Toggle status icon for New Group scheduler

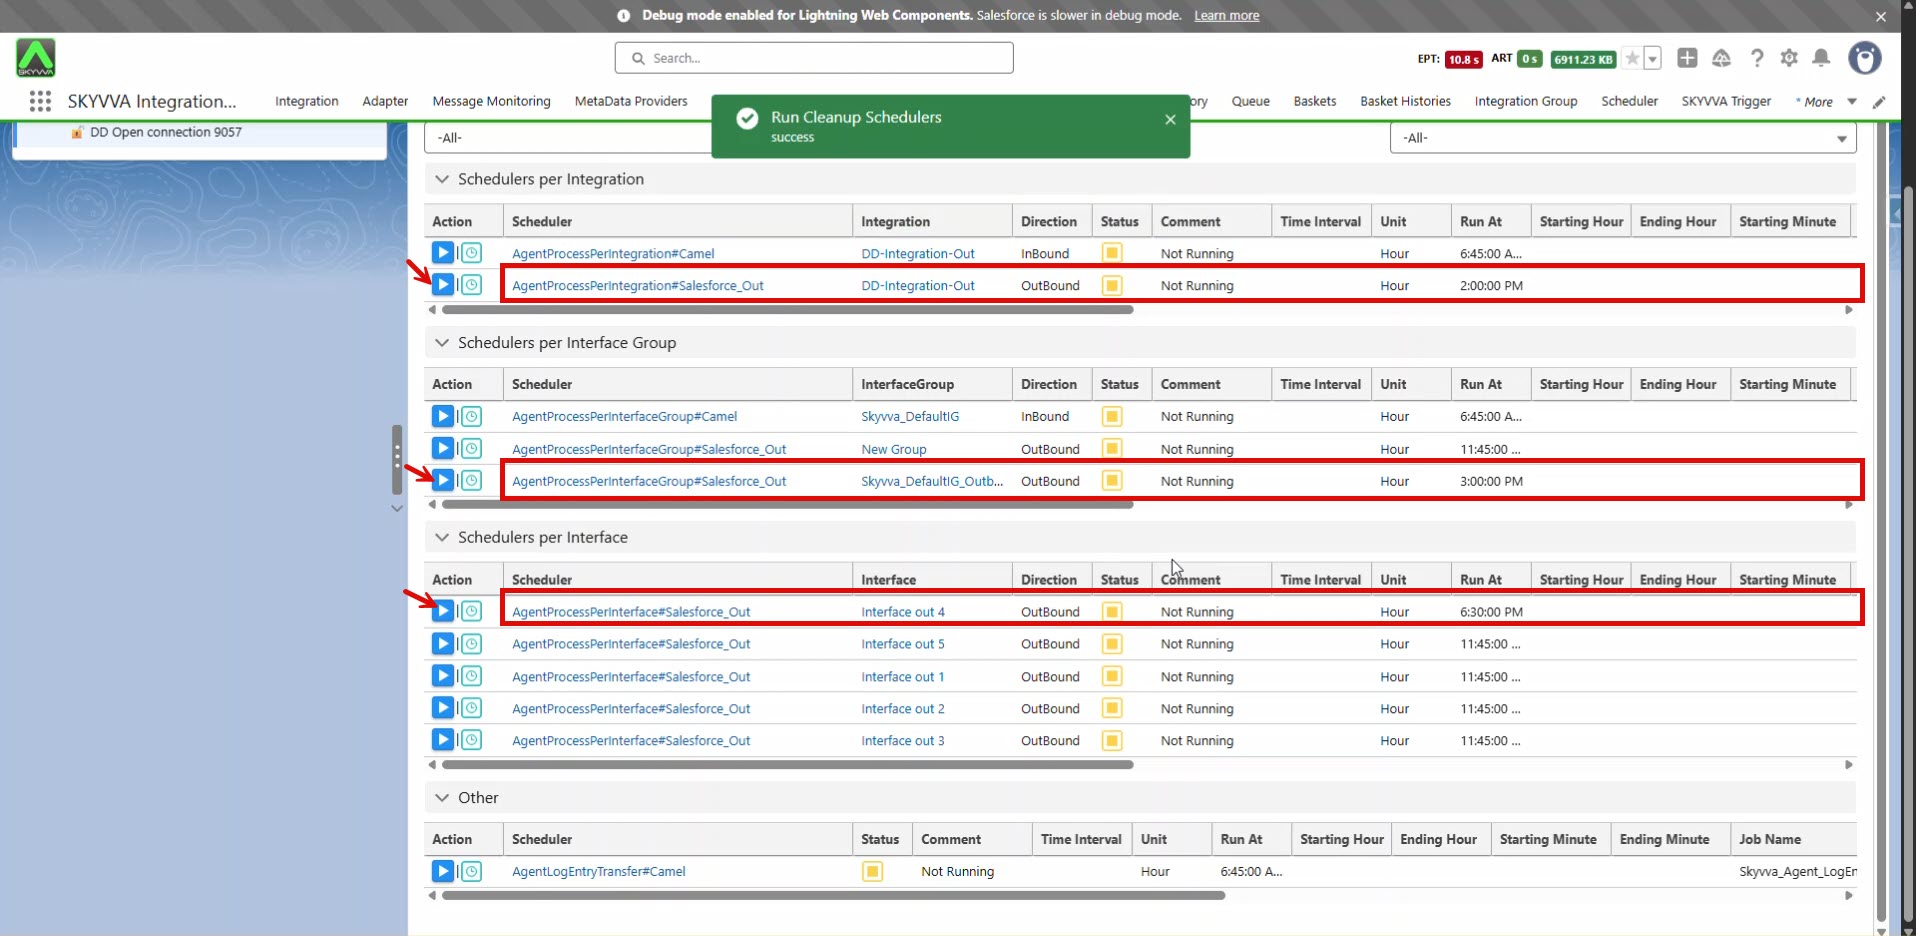click(x=1111, y=449)
